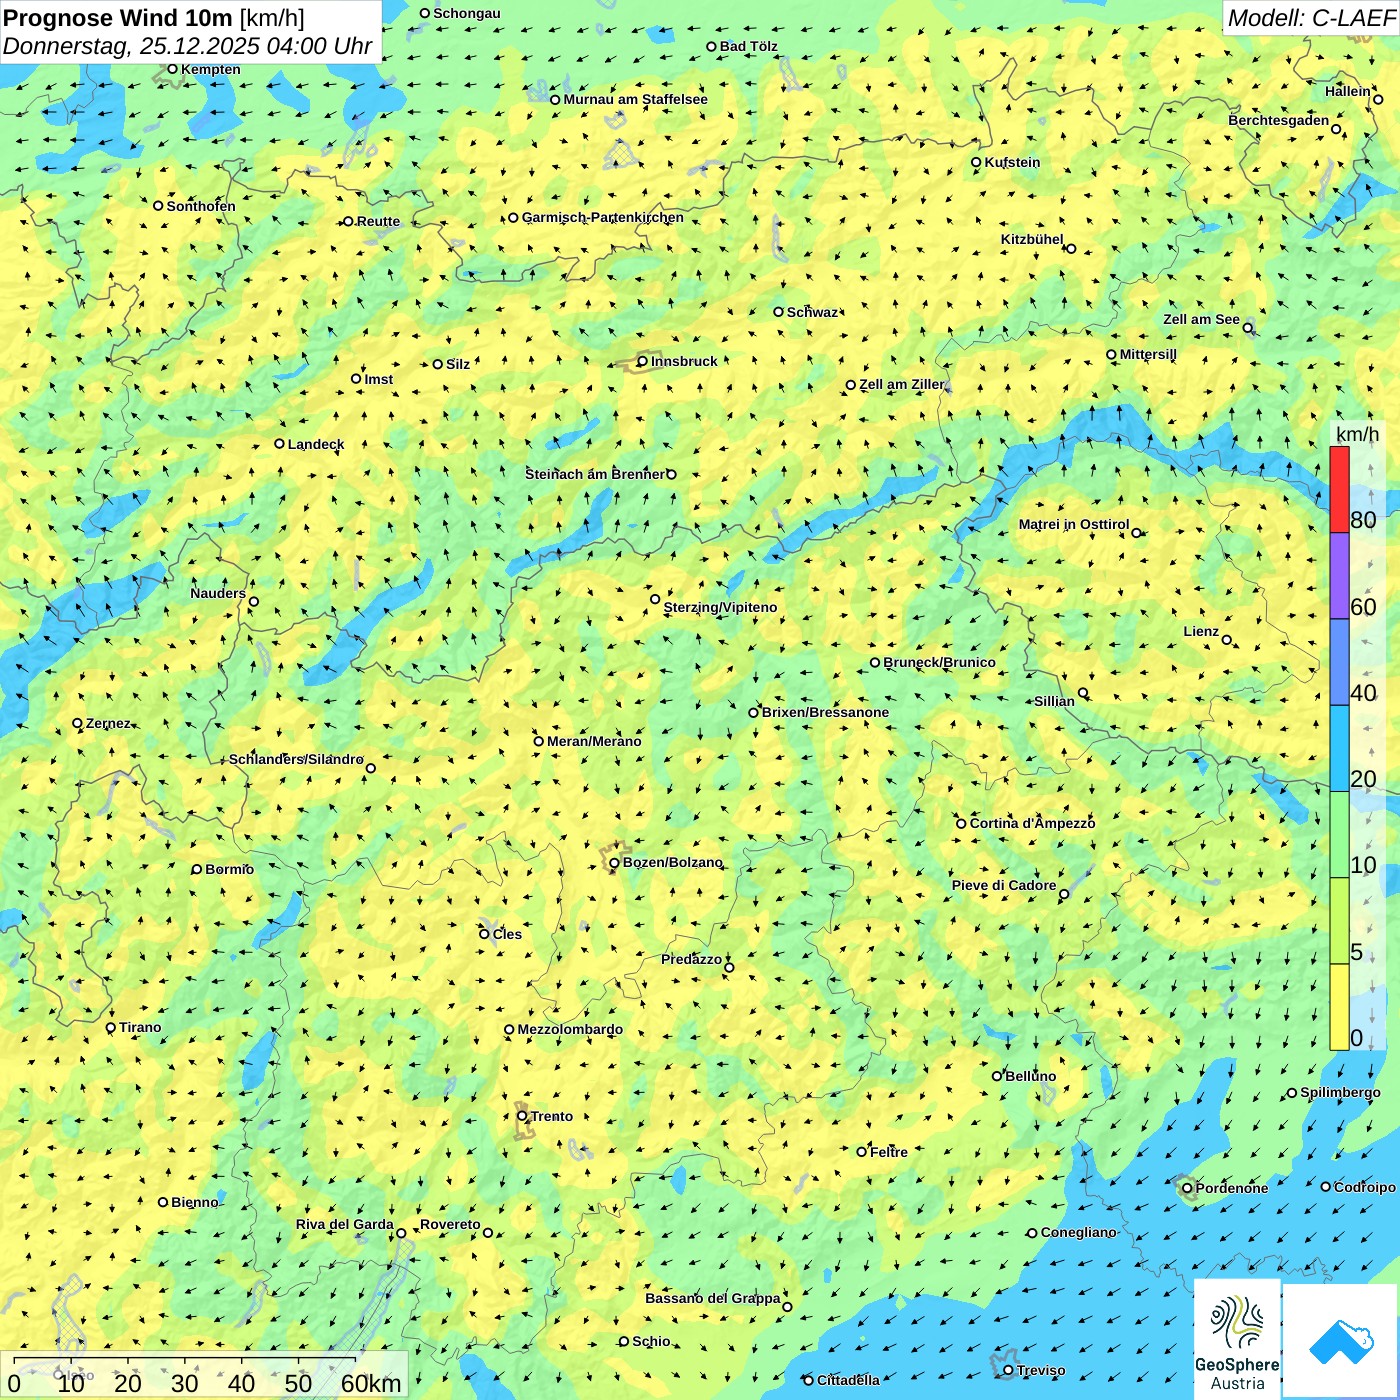Click the Brixen/Bressanone label
The height and width of the screenshot is (1400, 1400).
pyautogui.click(x=825, y=712)
